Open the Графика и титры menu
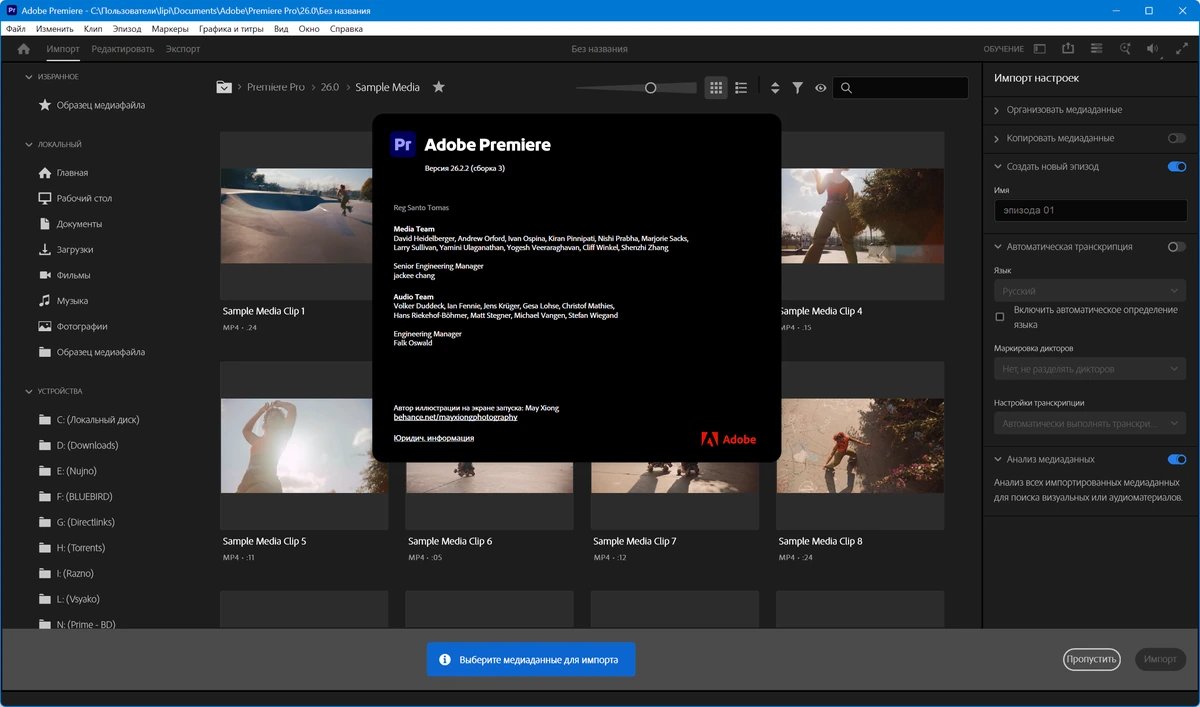The image size is (1200, 707). pyautogui.click(x=231, y=29)
